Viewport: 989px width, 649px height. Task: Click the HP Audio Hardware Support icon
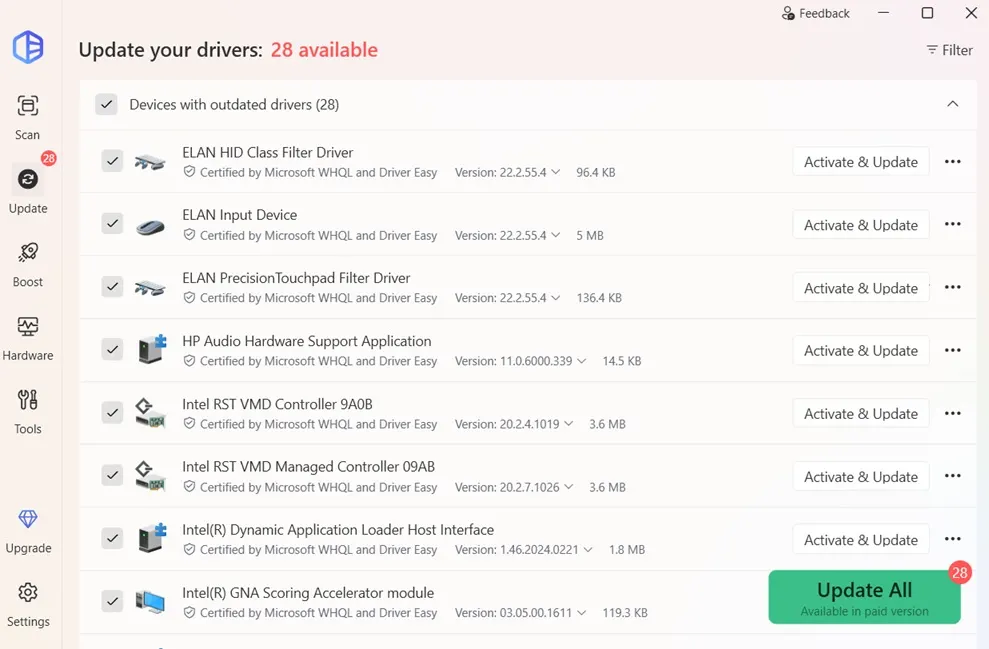152,349
